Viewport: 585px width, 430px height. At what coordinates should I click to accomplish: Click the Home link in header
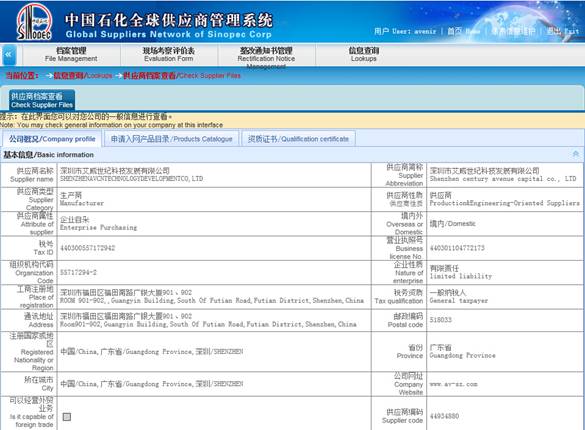coord(463,31)
